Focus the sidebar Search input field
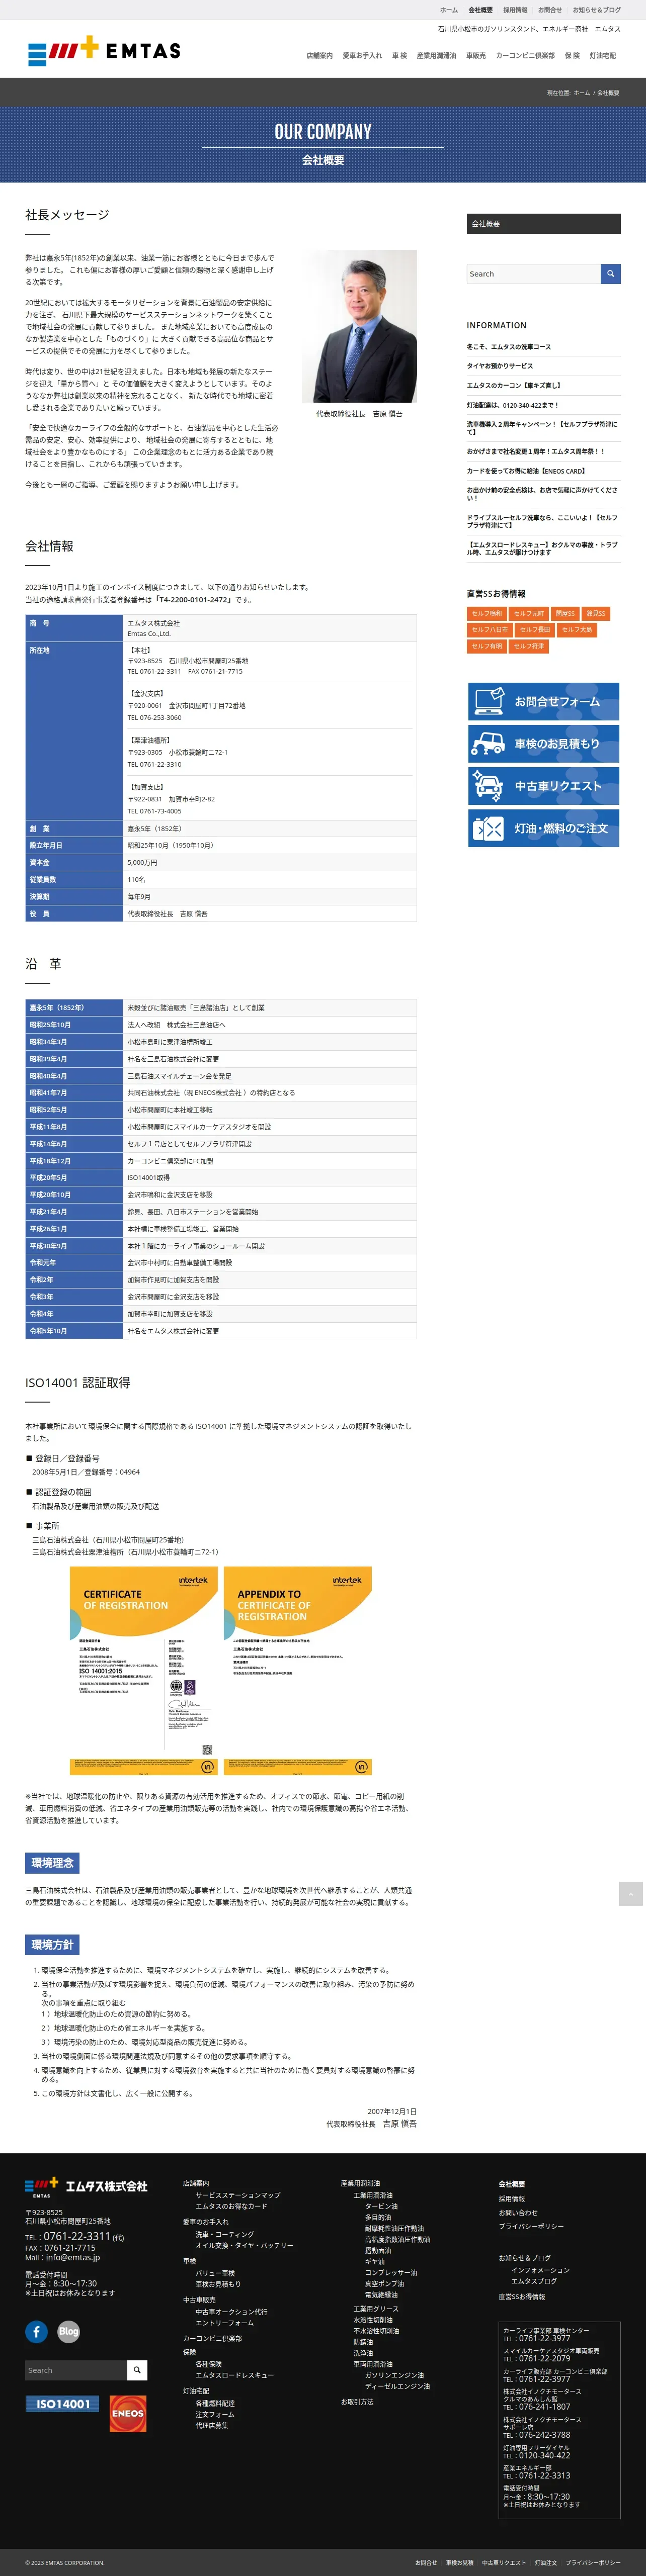Screen dimensions: 646x2576 533,273
